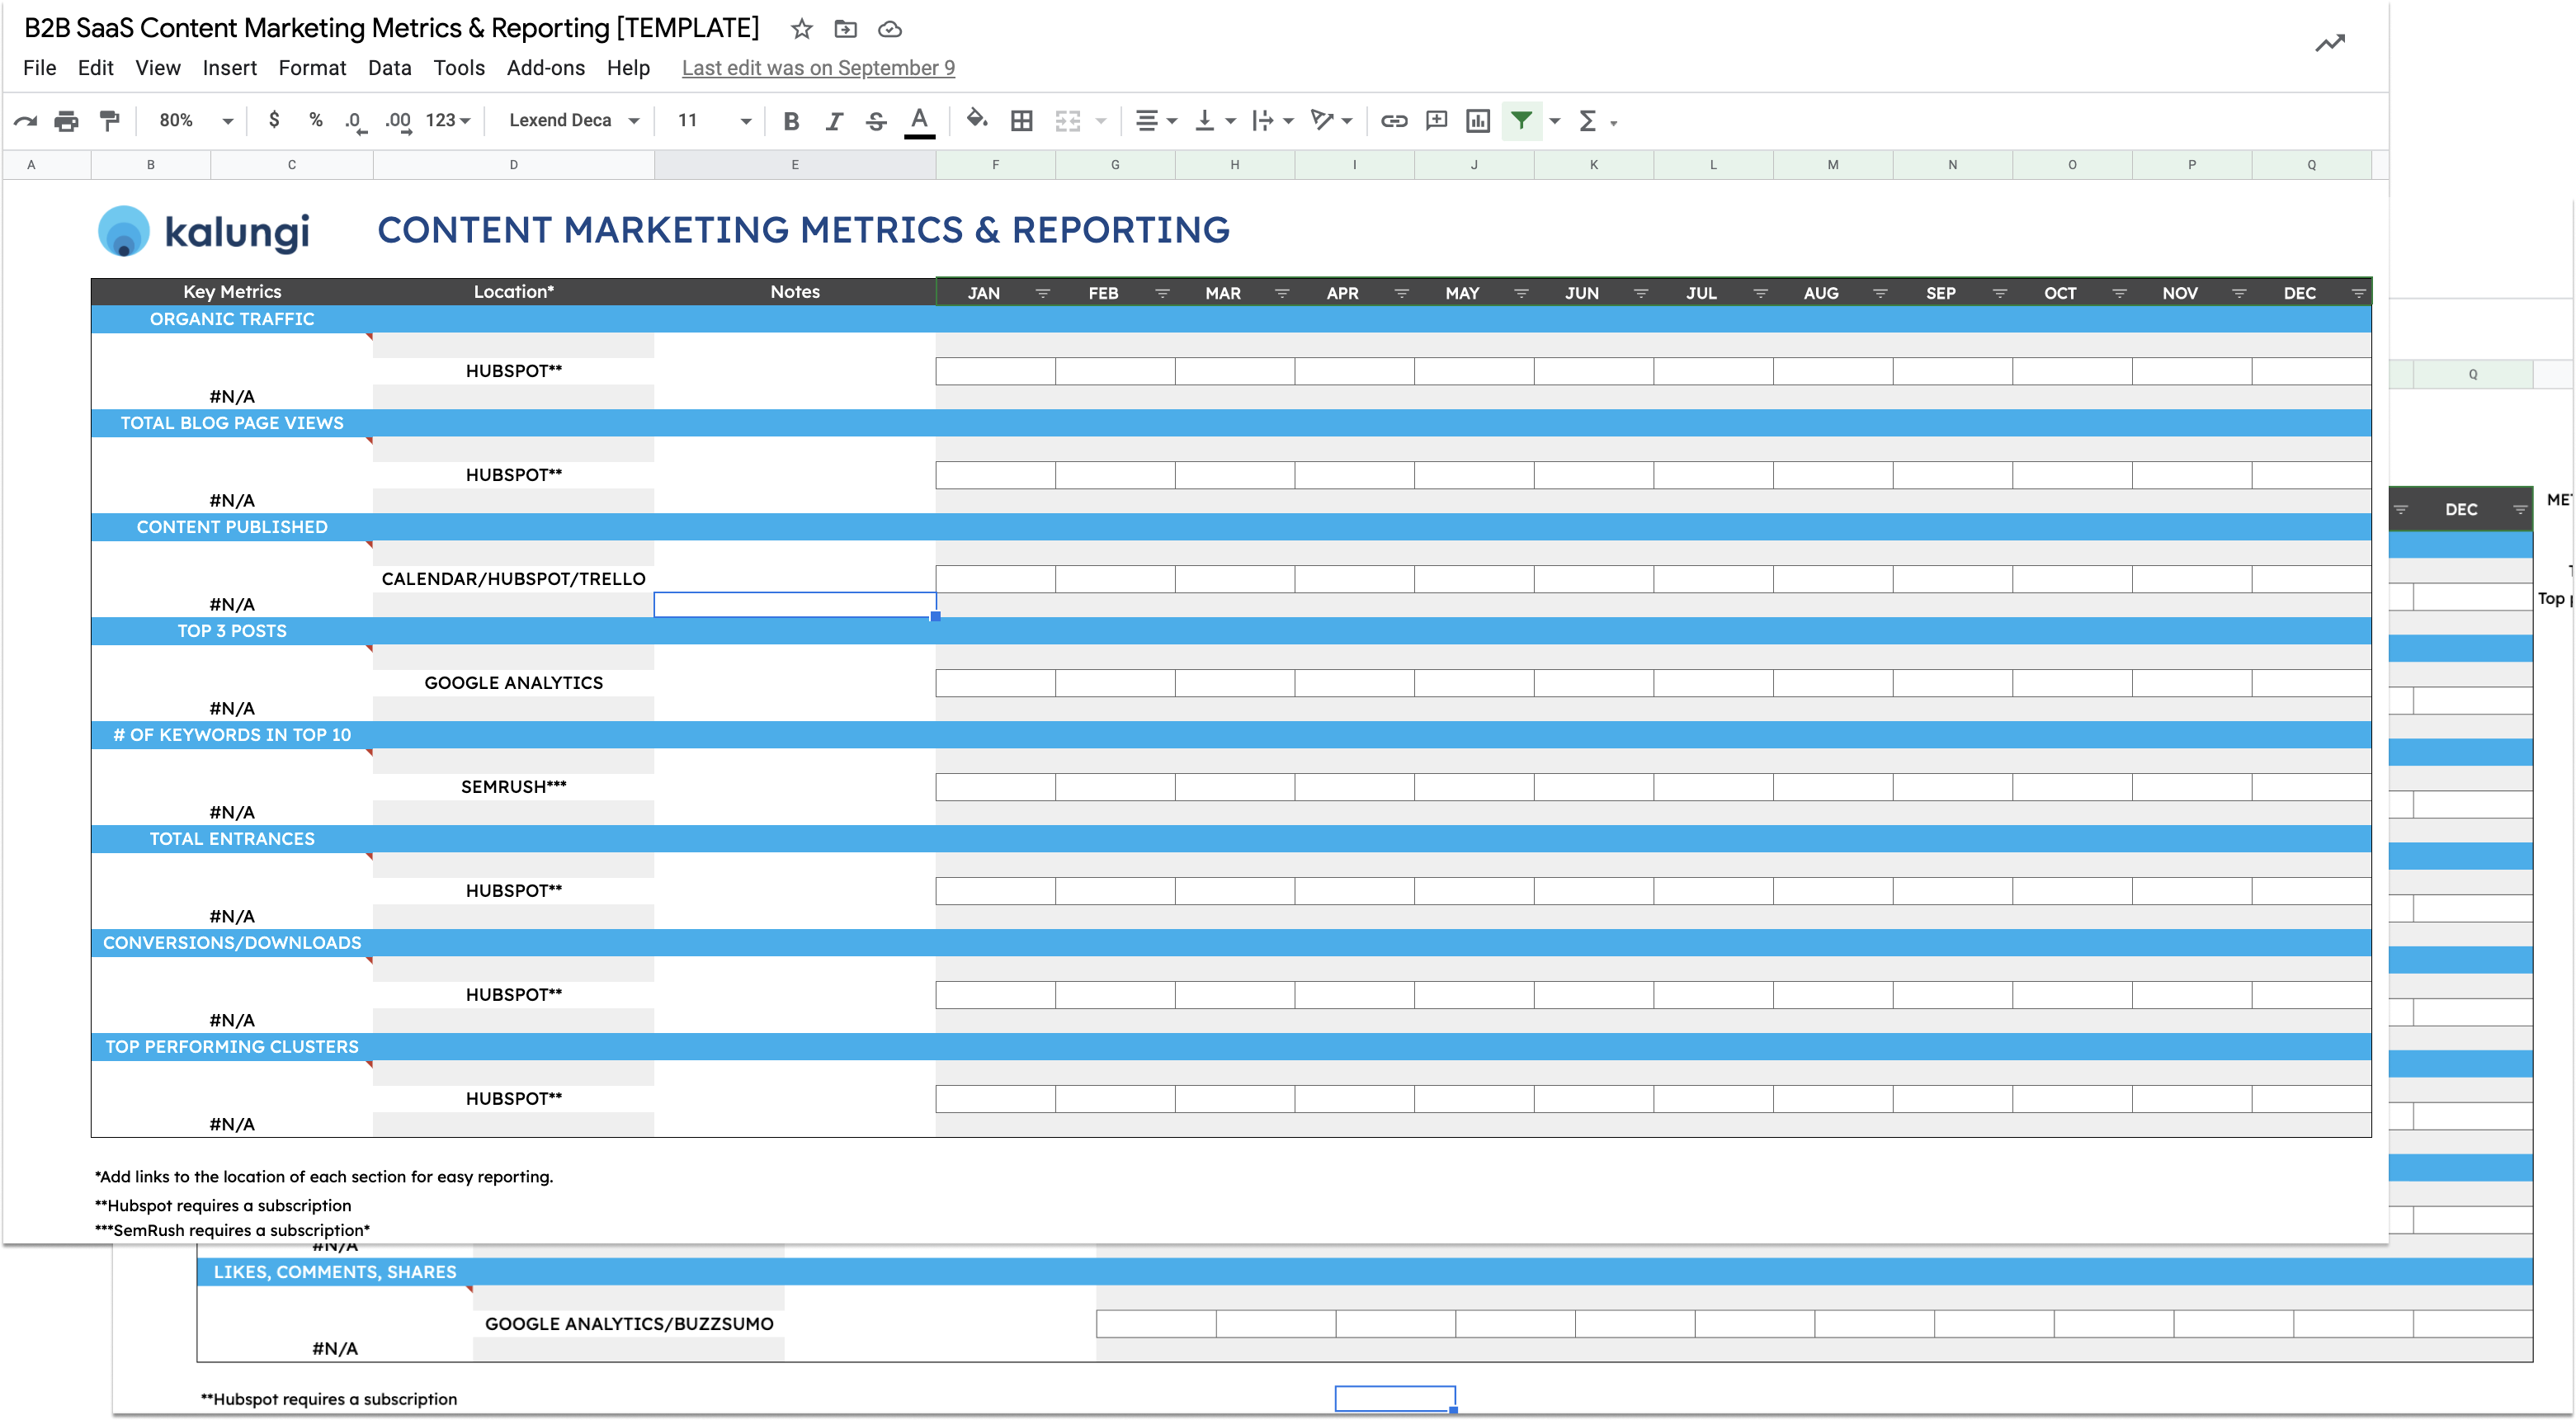Open the fill color bucket
The image size is (2576, 1420).
point(976,120)
